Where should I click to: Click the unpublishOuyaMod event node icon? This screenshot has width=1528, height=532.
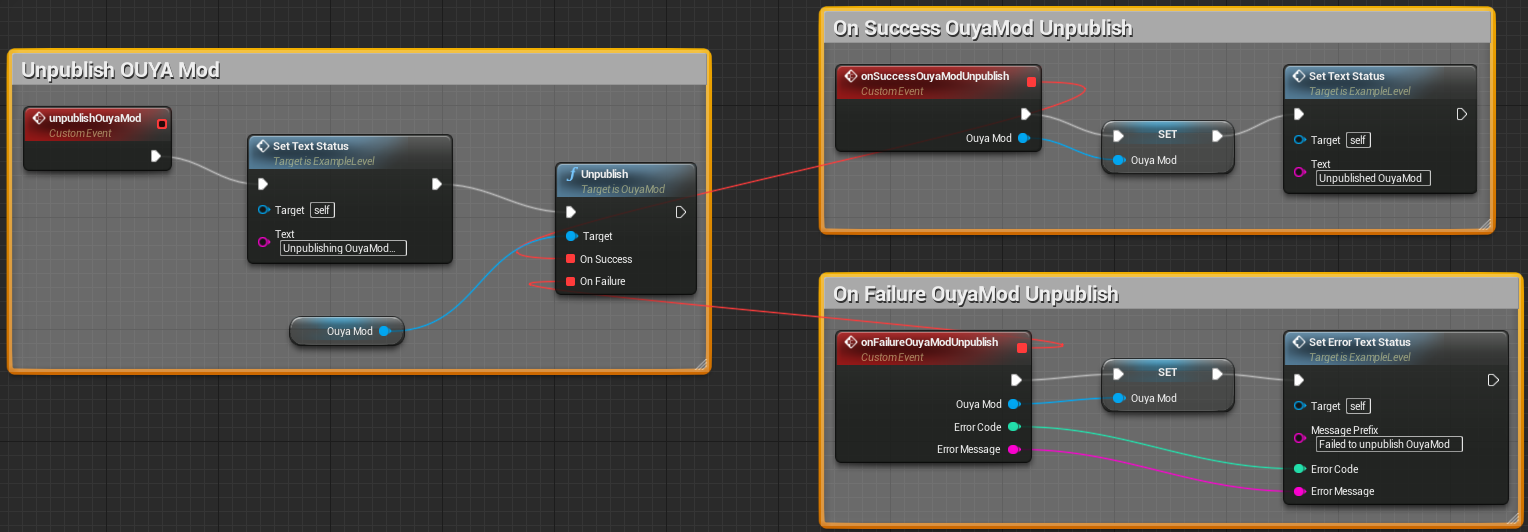pos(38,118)
